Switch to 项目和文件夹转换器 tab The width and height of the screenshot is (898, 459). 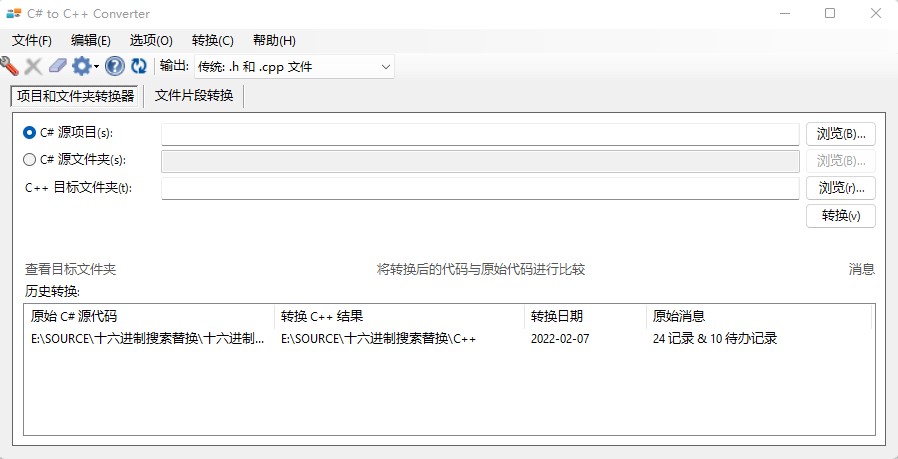[75, 96]
